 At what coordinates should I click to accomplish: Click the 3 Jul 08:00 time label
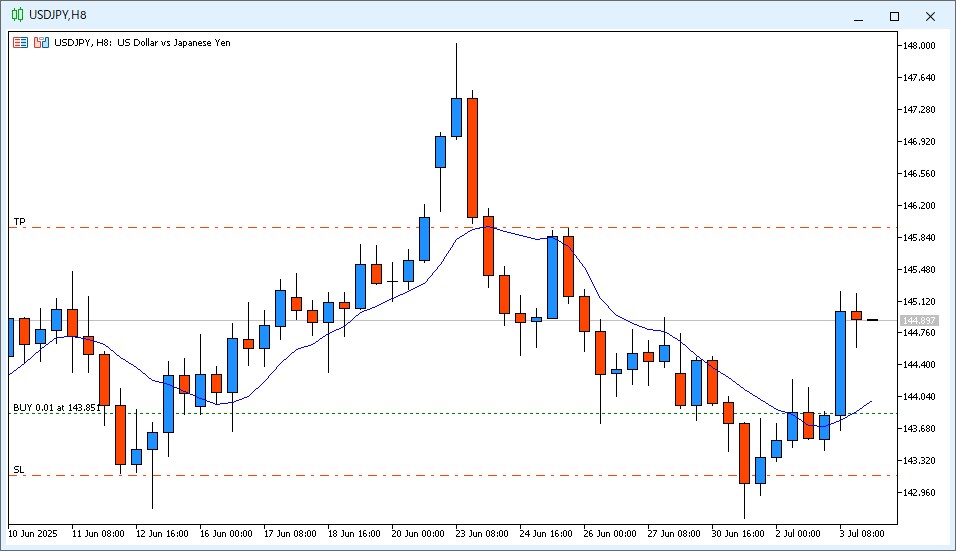pyautogui.click(x=861, y=534)
